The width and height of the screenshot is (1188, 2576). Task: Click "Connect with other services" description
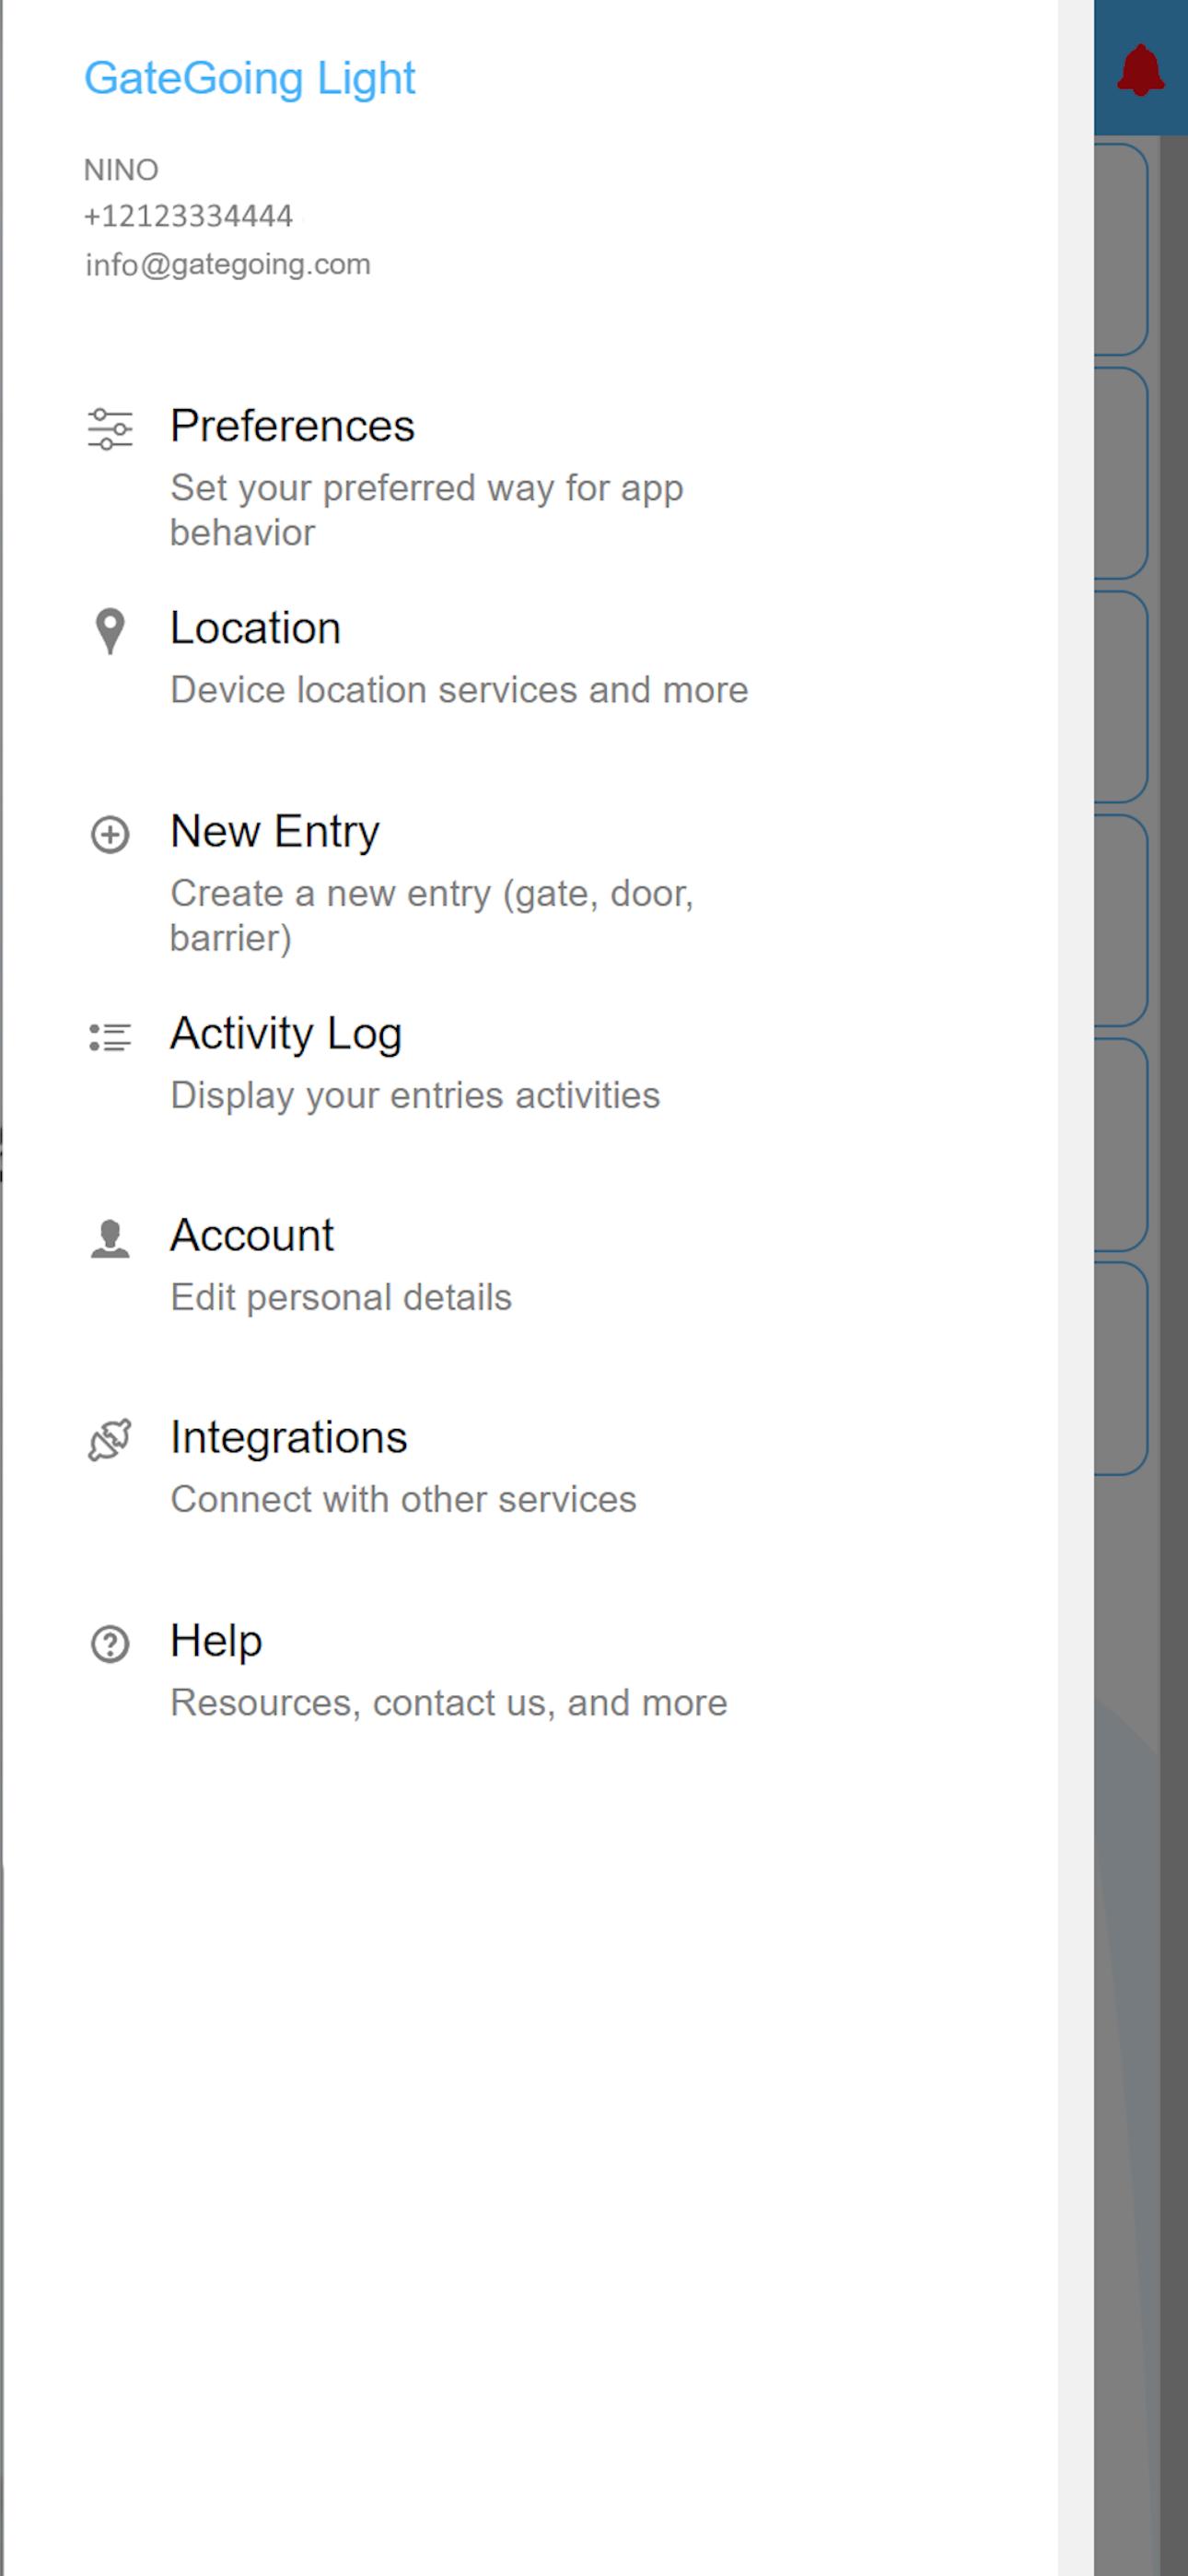tap(403, 1499)
